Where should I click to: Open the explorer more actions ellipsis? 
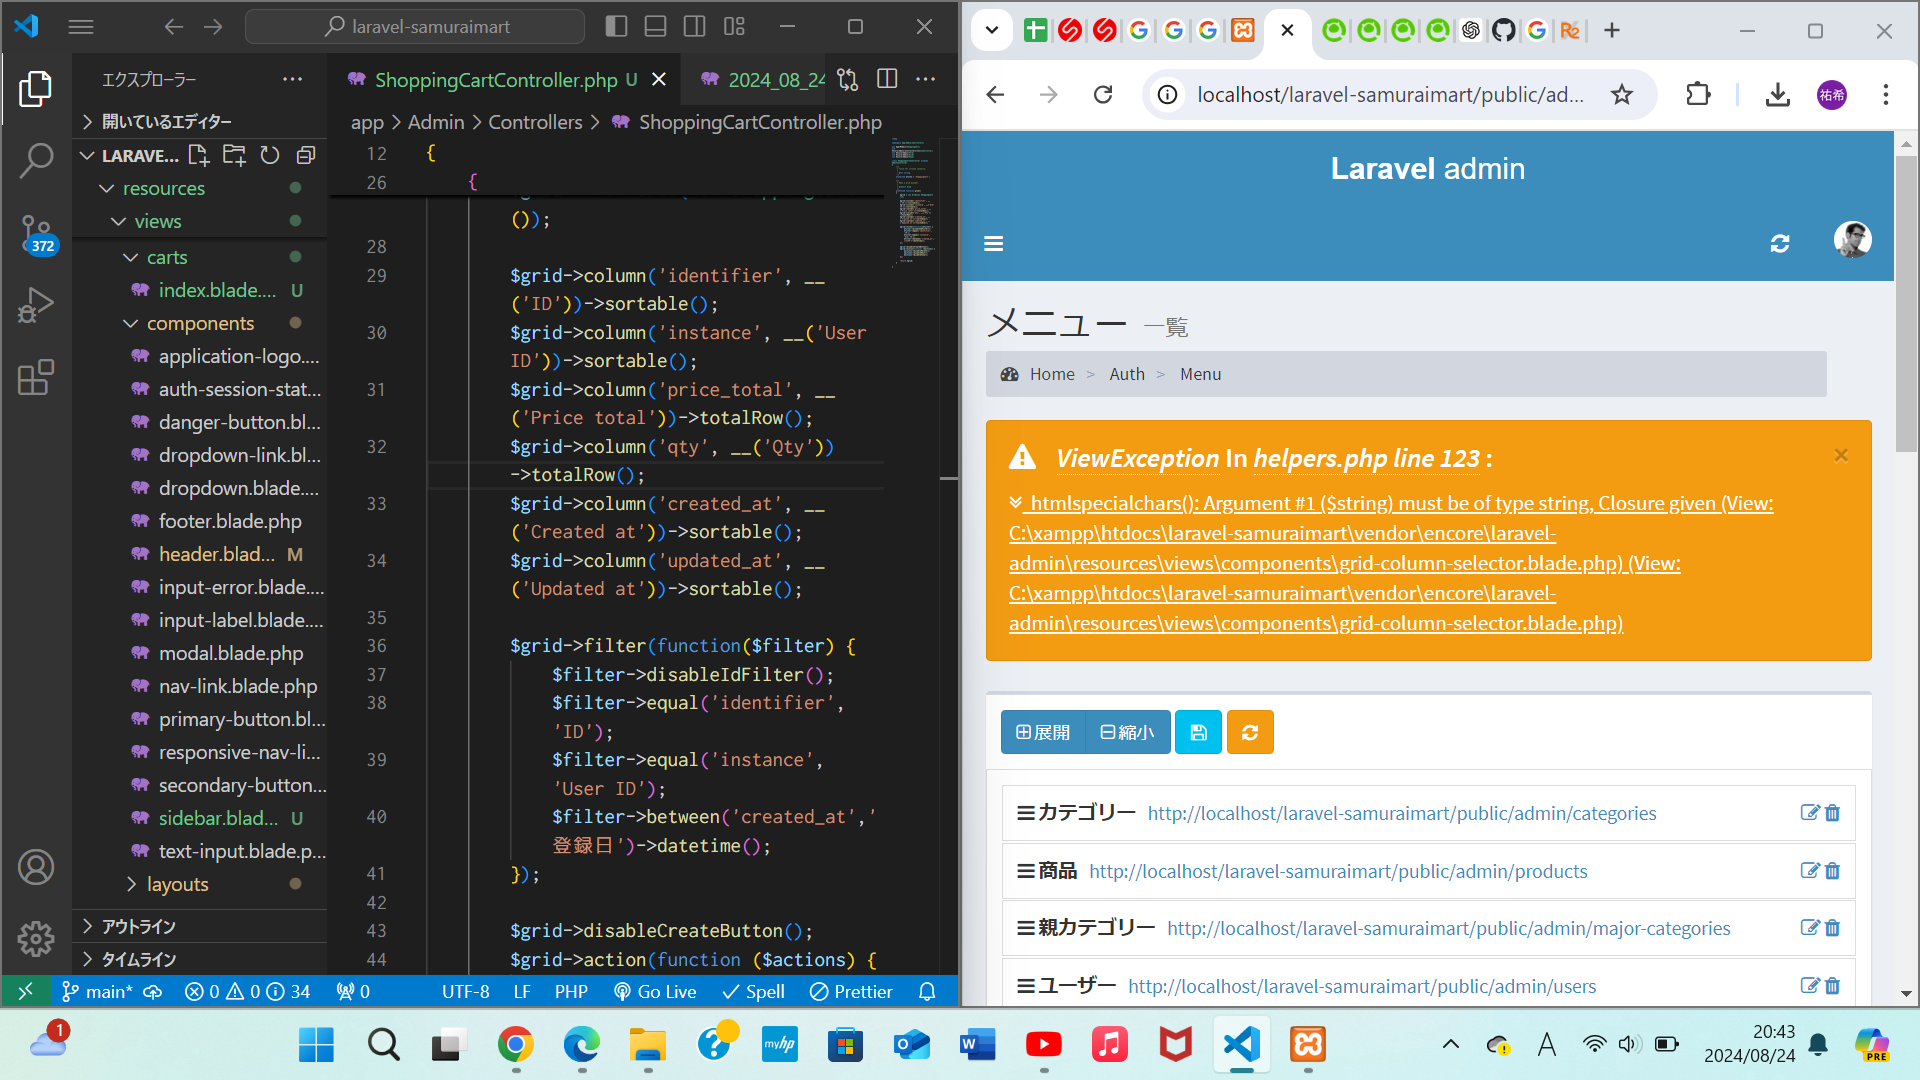292,79
